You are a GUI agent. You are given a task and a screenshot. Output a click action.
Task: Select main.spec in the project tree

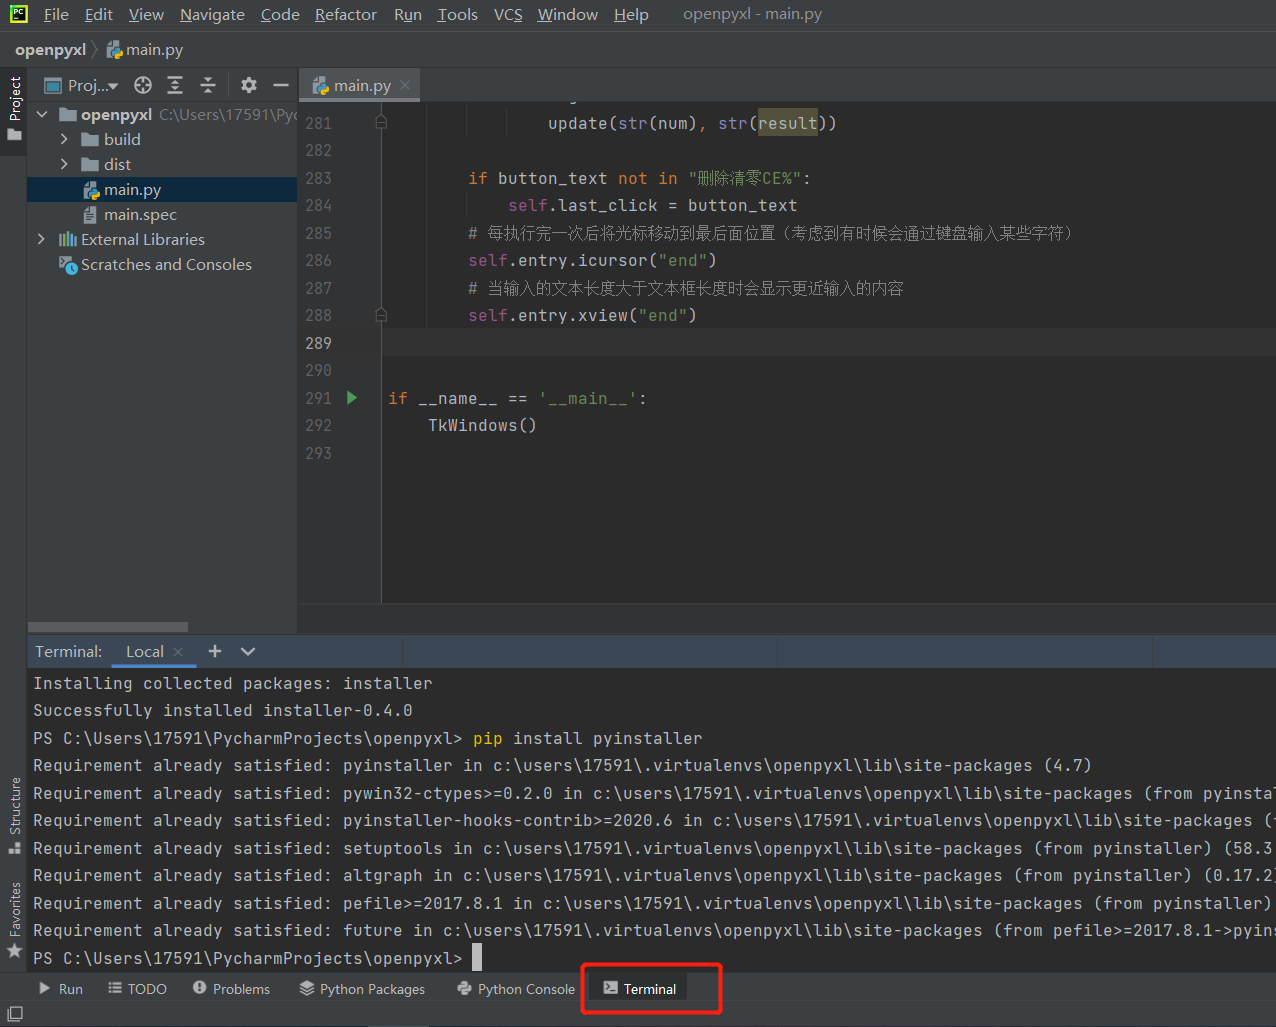162,214
